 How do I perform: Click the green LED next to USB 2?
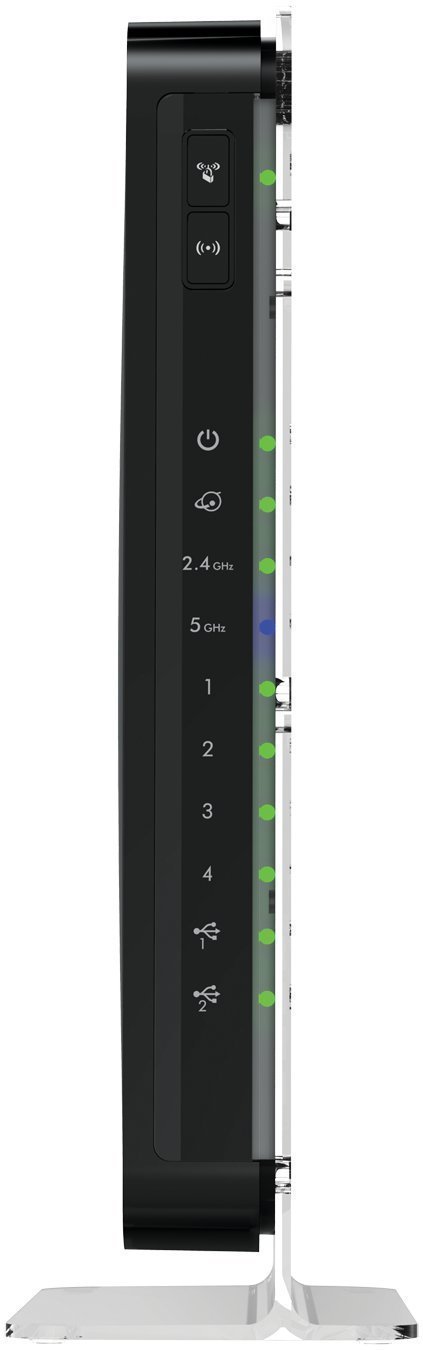(267, 998)
